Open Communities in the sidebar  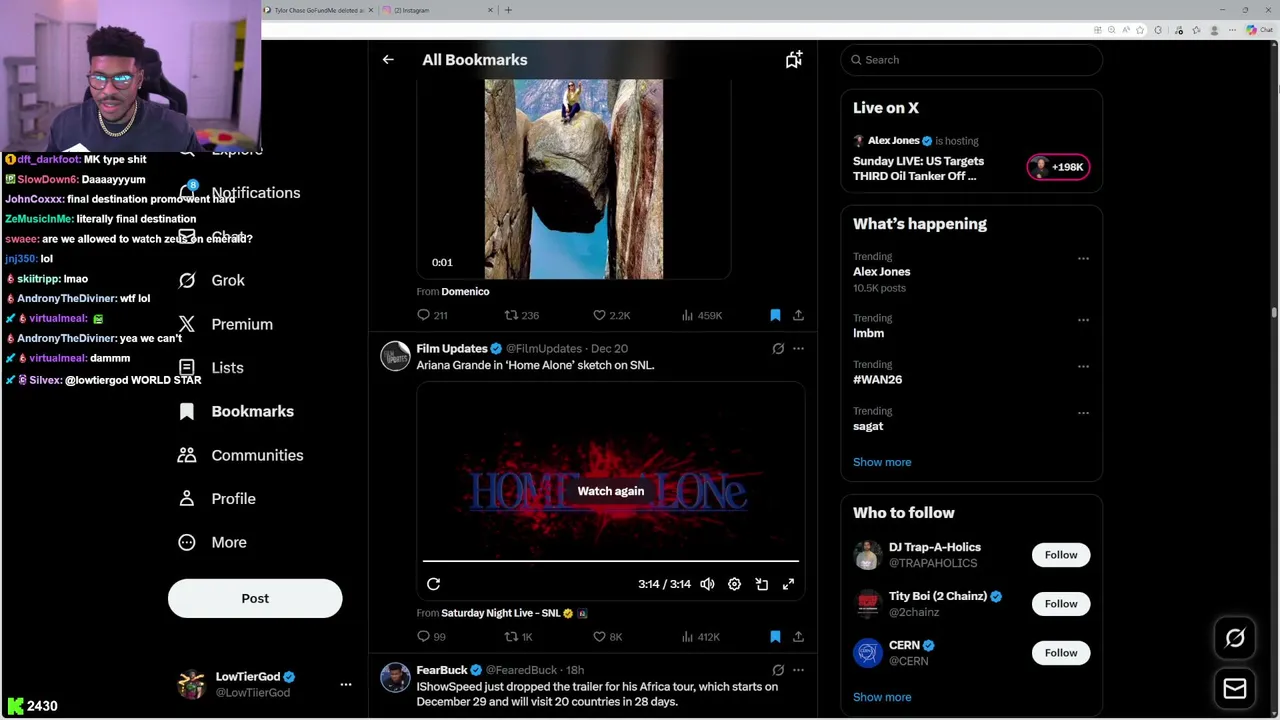240,456
